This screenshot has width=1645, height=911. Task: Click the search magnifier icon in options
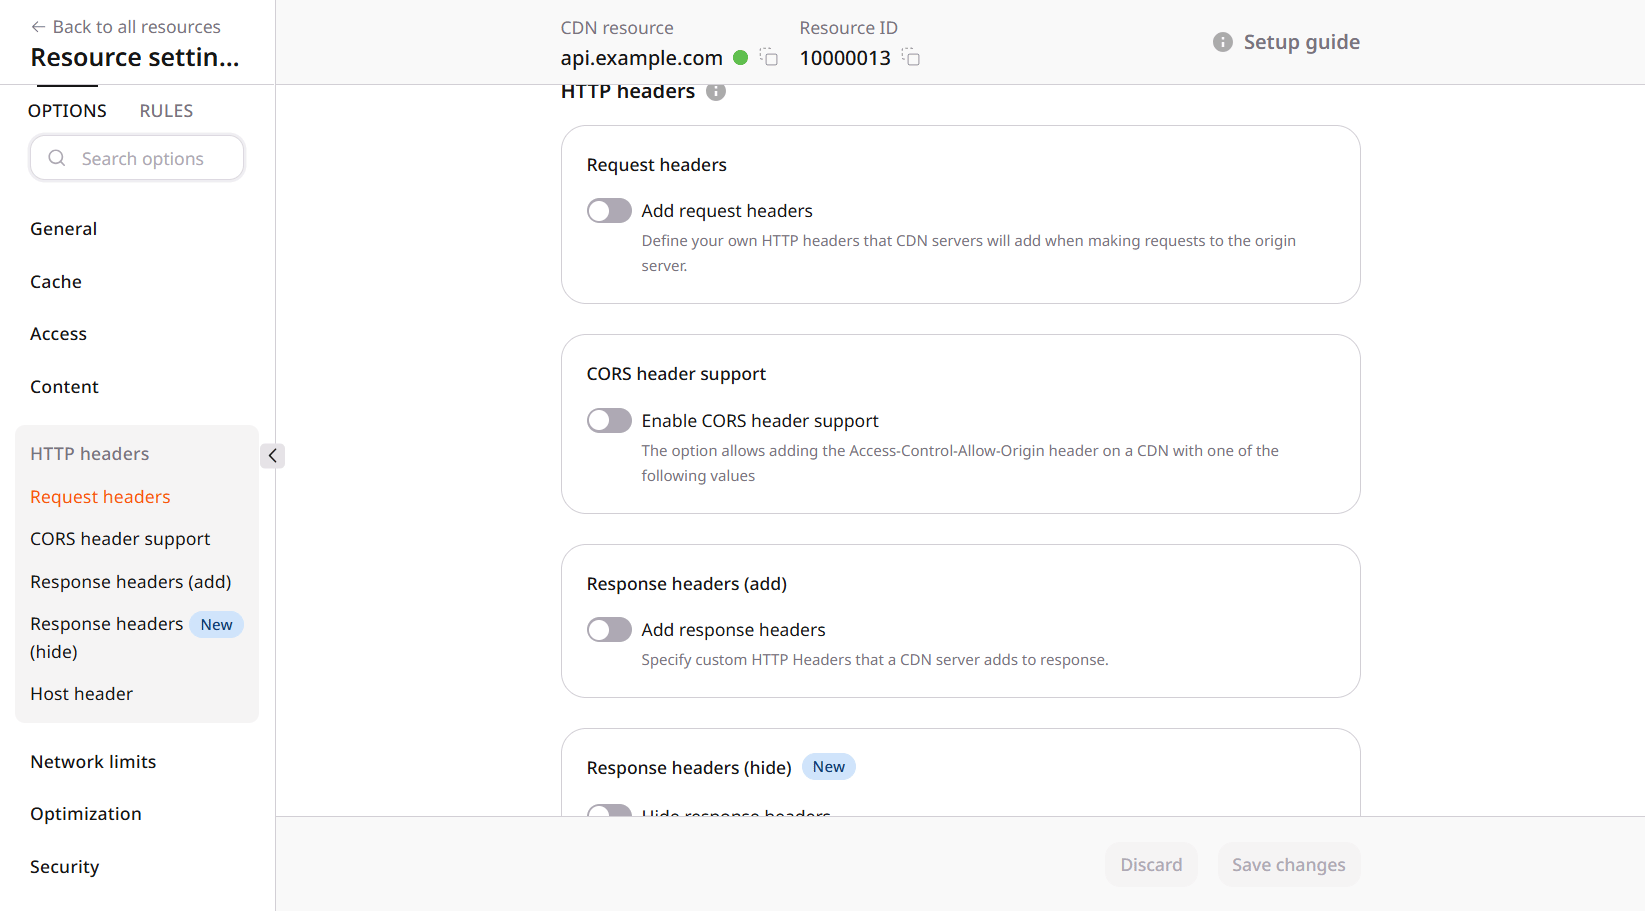click(57, 158)
